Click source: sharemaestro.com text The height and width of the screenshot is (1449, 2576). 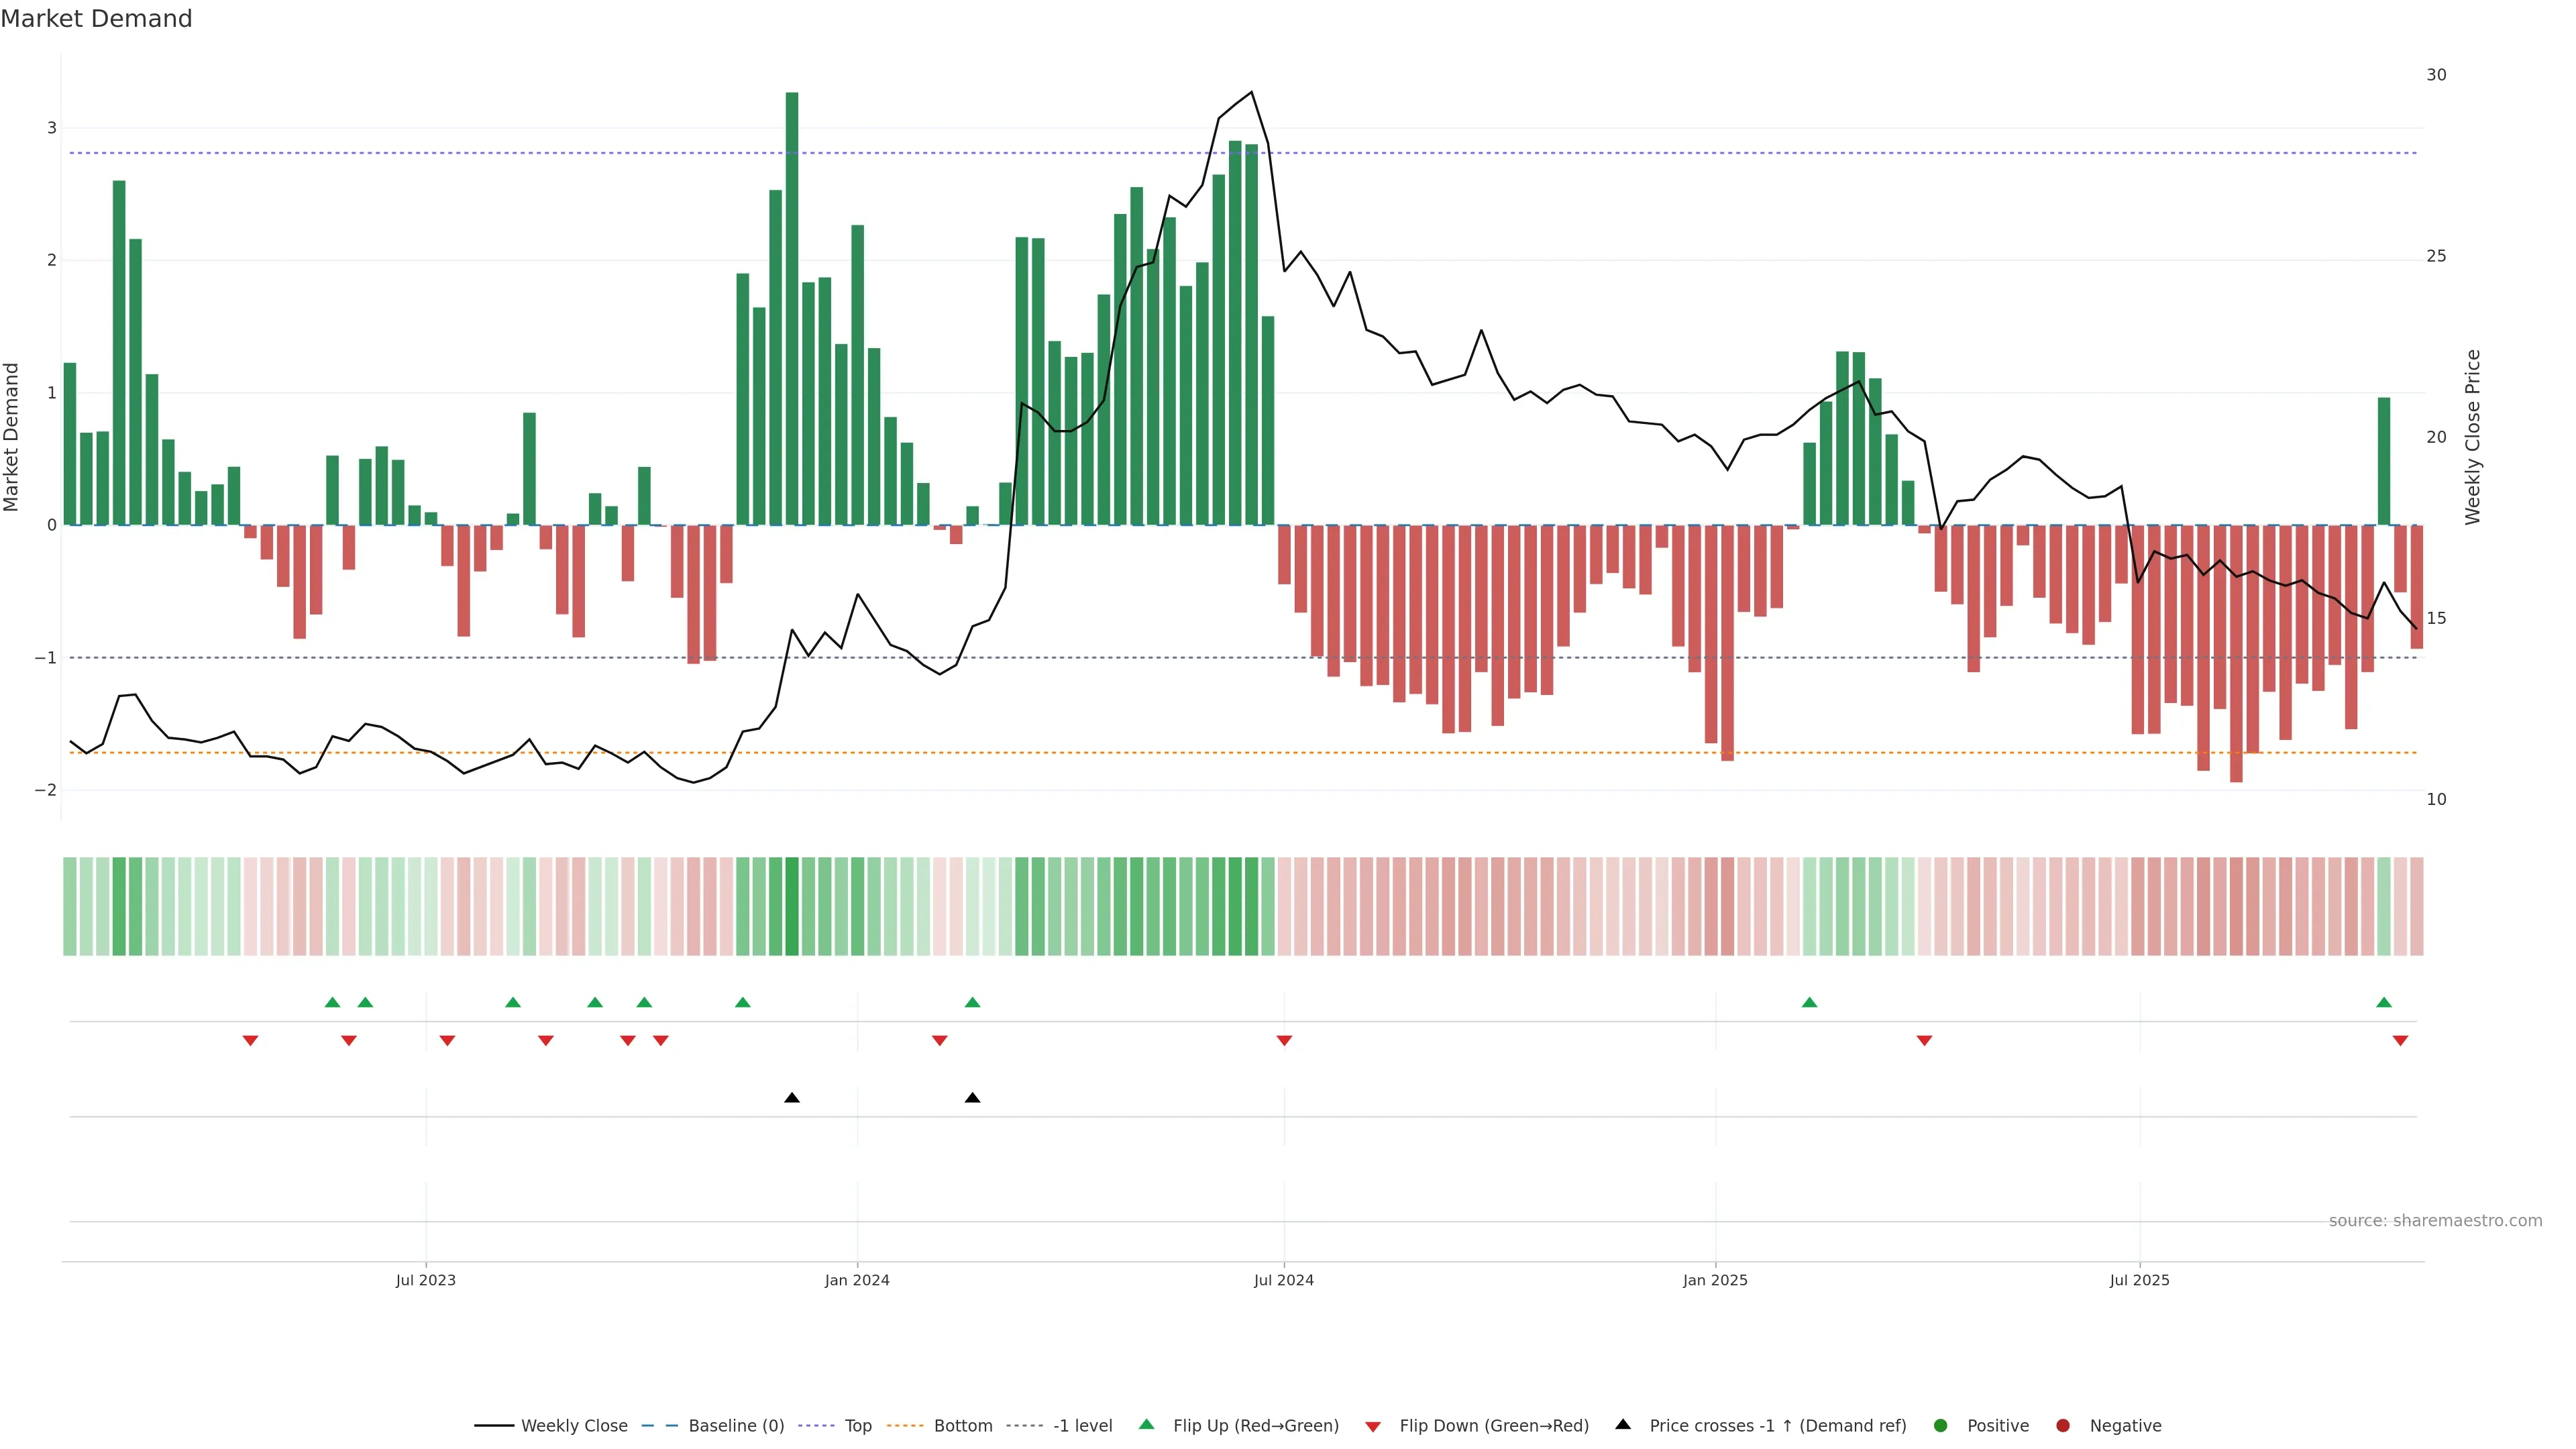pyautogui.click(x=2435, y=1221)
